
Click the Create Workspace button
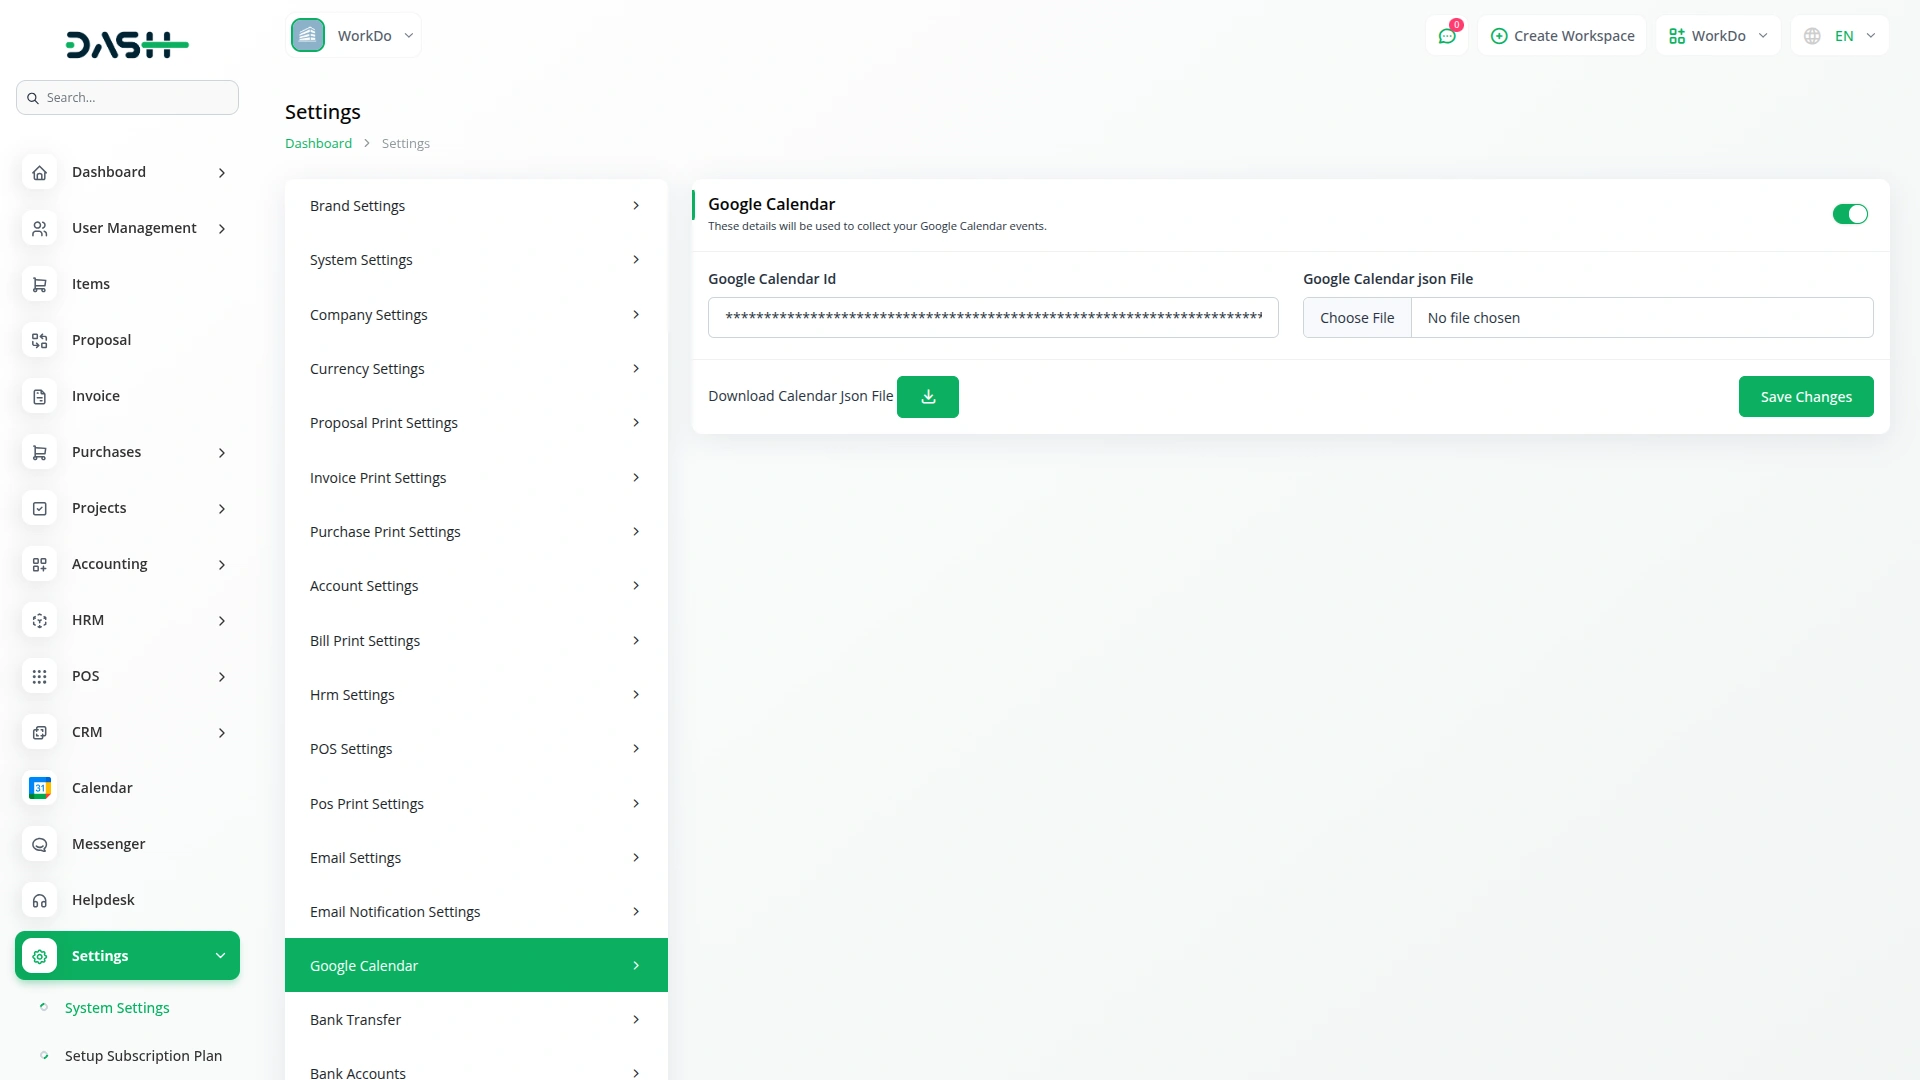pos(1562,36)
